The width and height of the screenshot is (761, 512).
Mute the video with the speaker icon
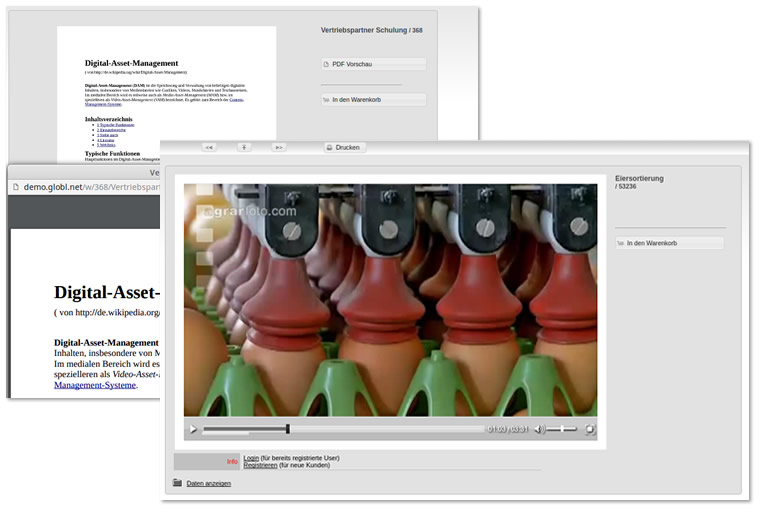point(540,429)
